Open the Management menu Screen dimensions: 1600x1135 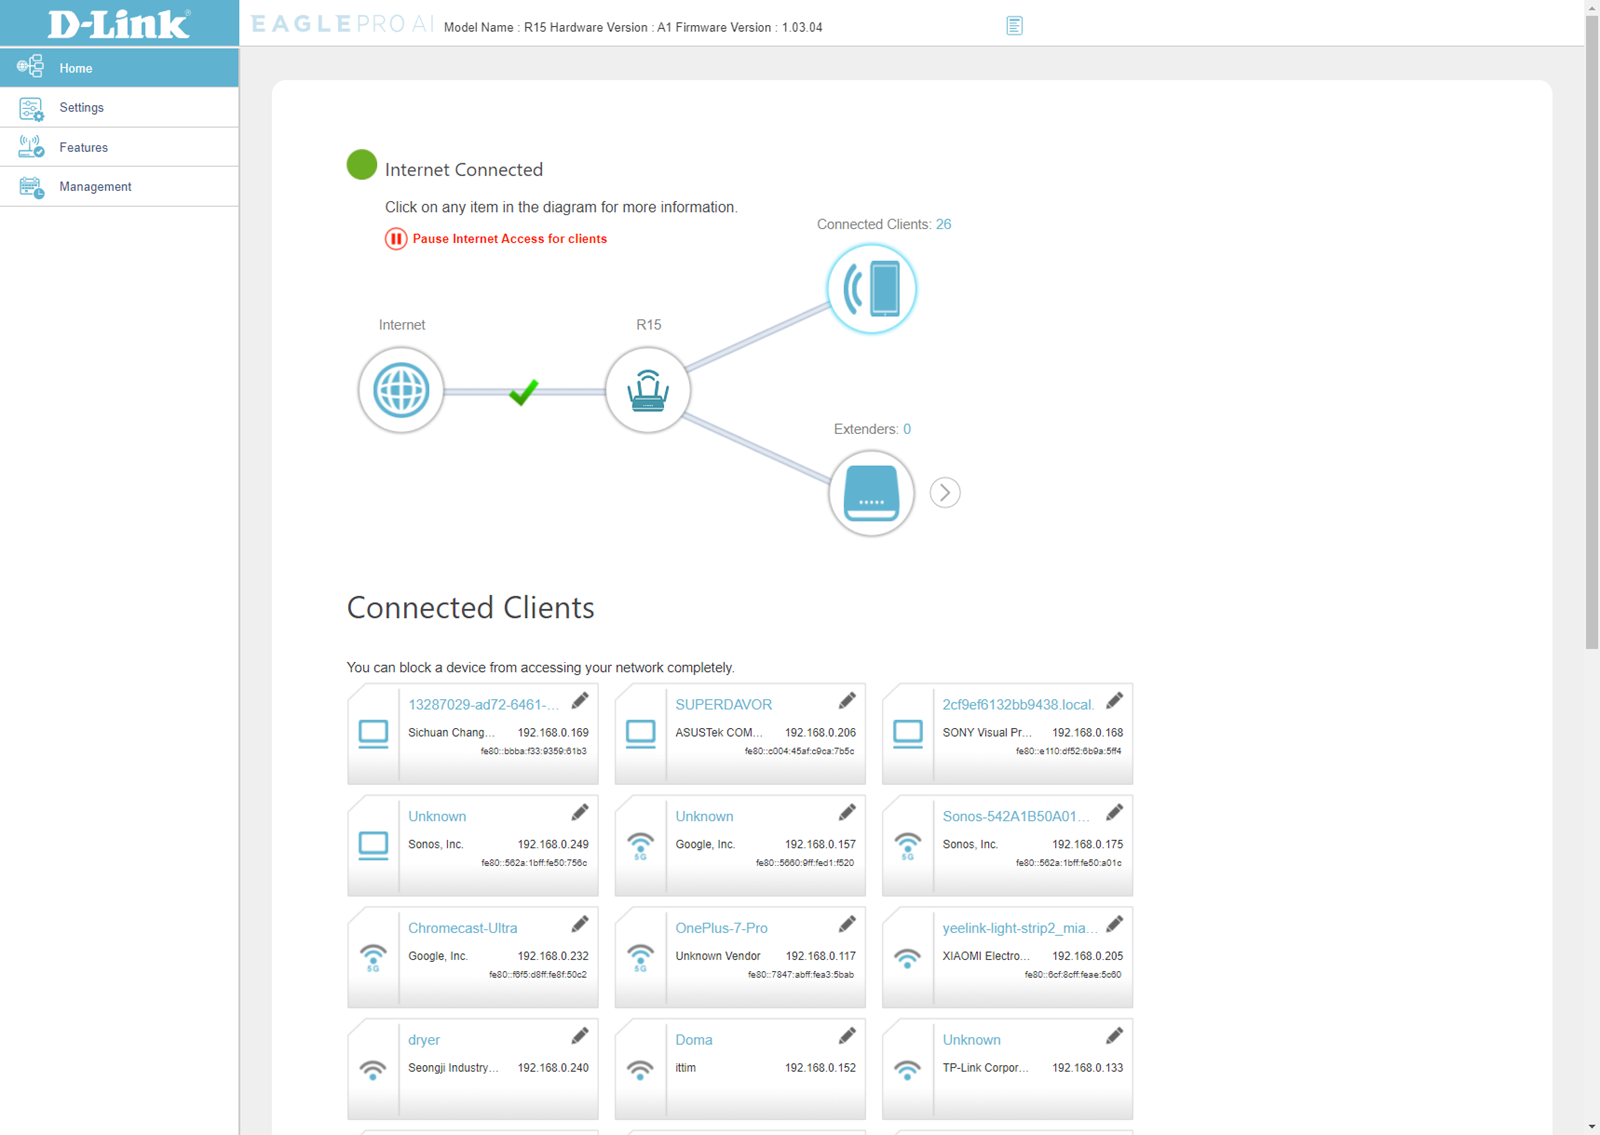(x=119, y=187)
